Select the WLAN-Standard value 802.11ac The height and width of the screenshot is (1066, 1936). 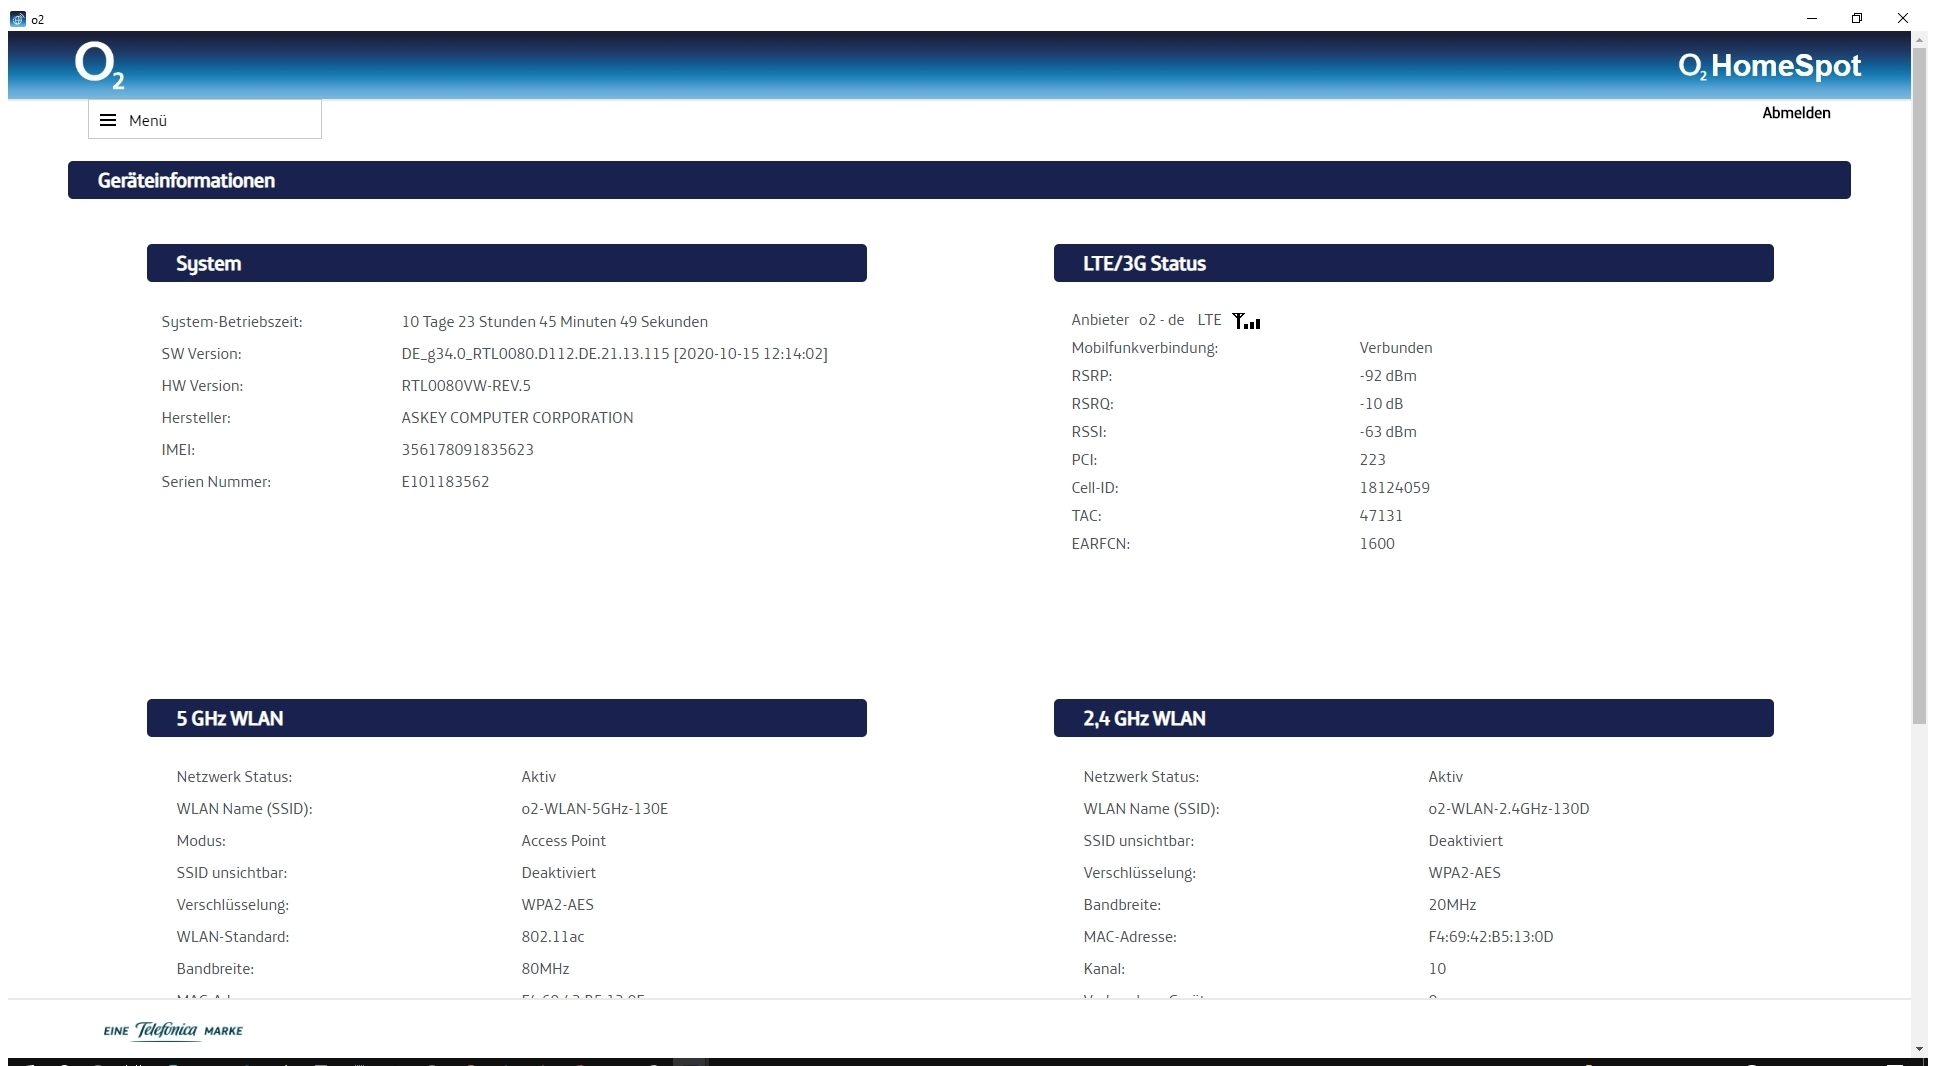(x=553, y=937)
